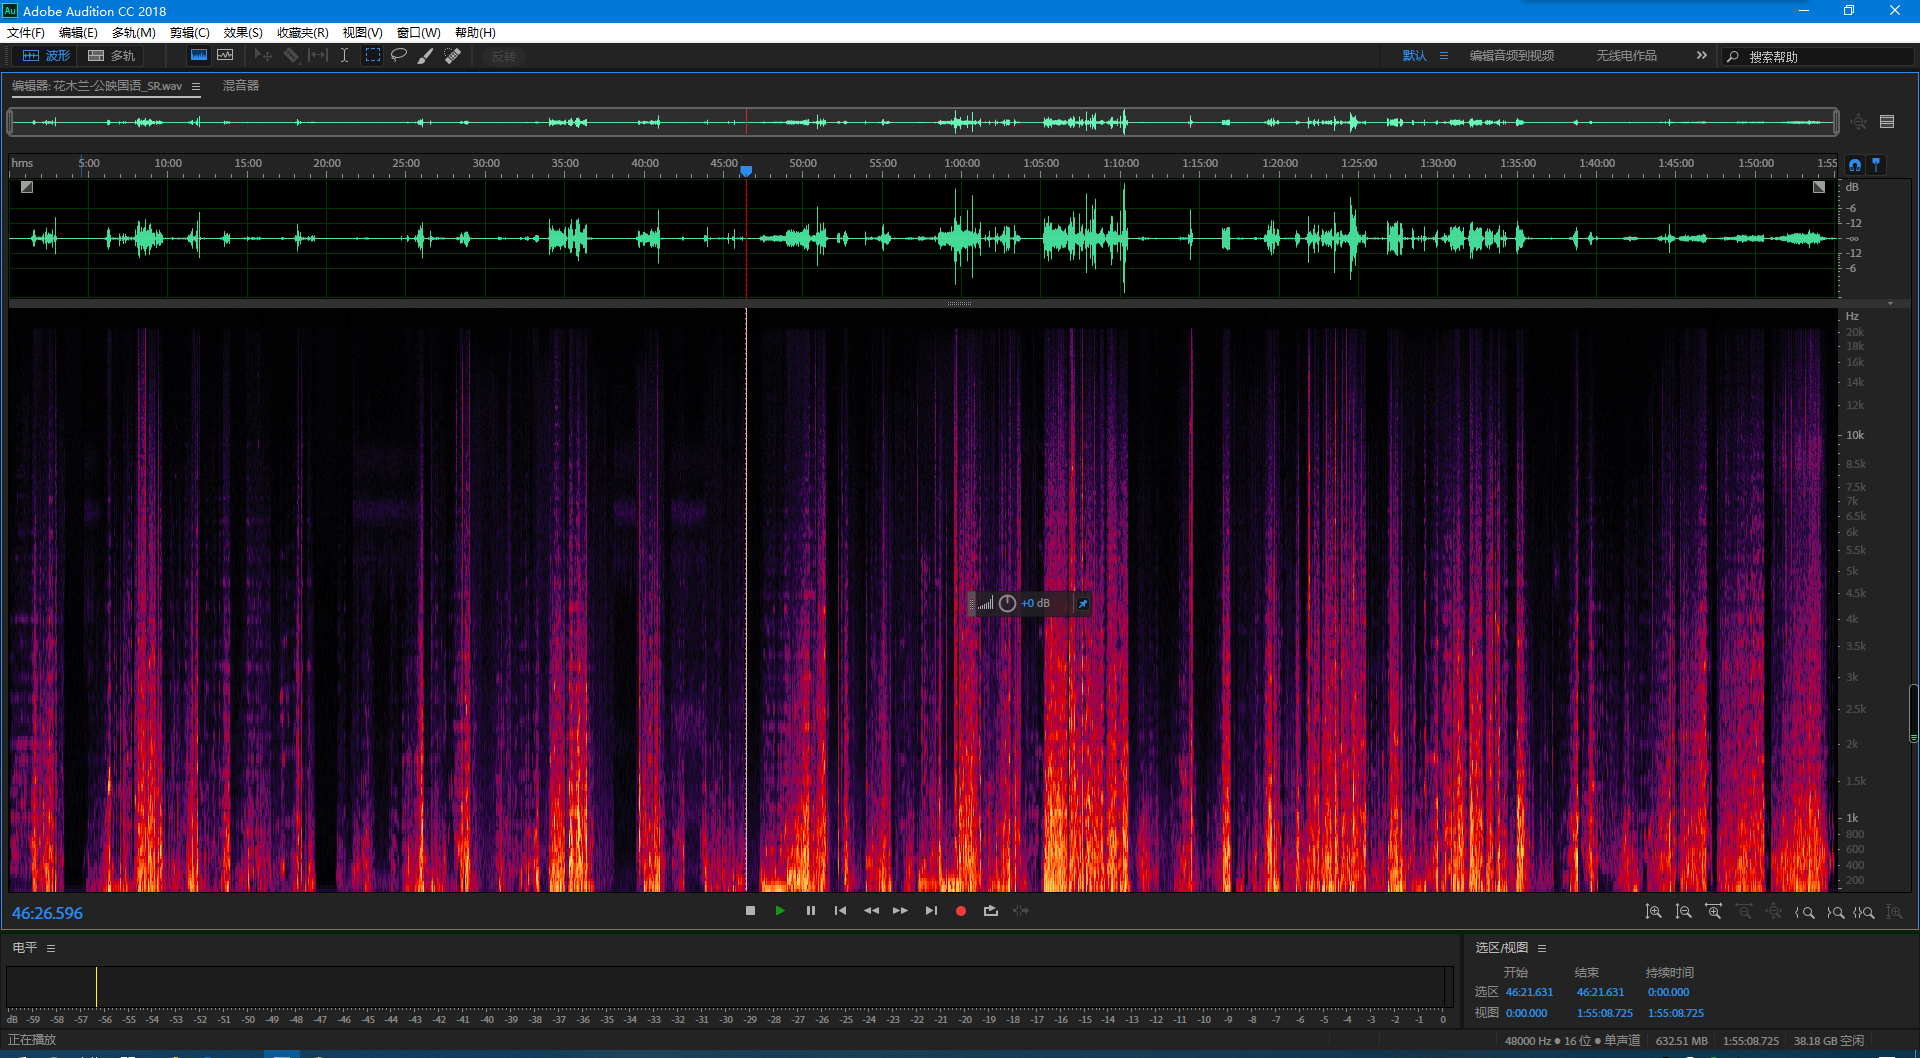The height and width of the screenshot is (1058, 1920).
Task: Select the Marquee Selection tool
Action: [372, 56]
